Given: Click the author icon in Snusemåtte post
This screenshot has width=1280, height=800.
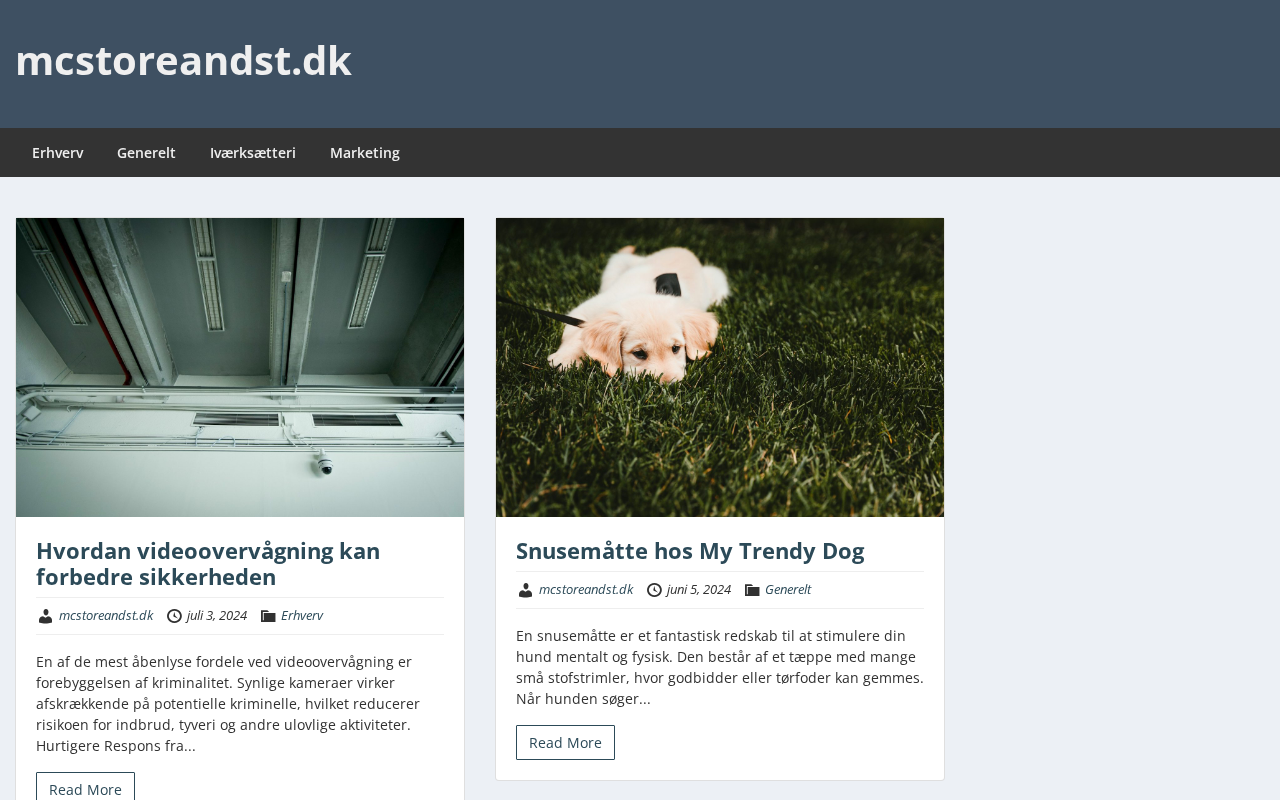Looking at the screenshot, I should click(525, 590).
